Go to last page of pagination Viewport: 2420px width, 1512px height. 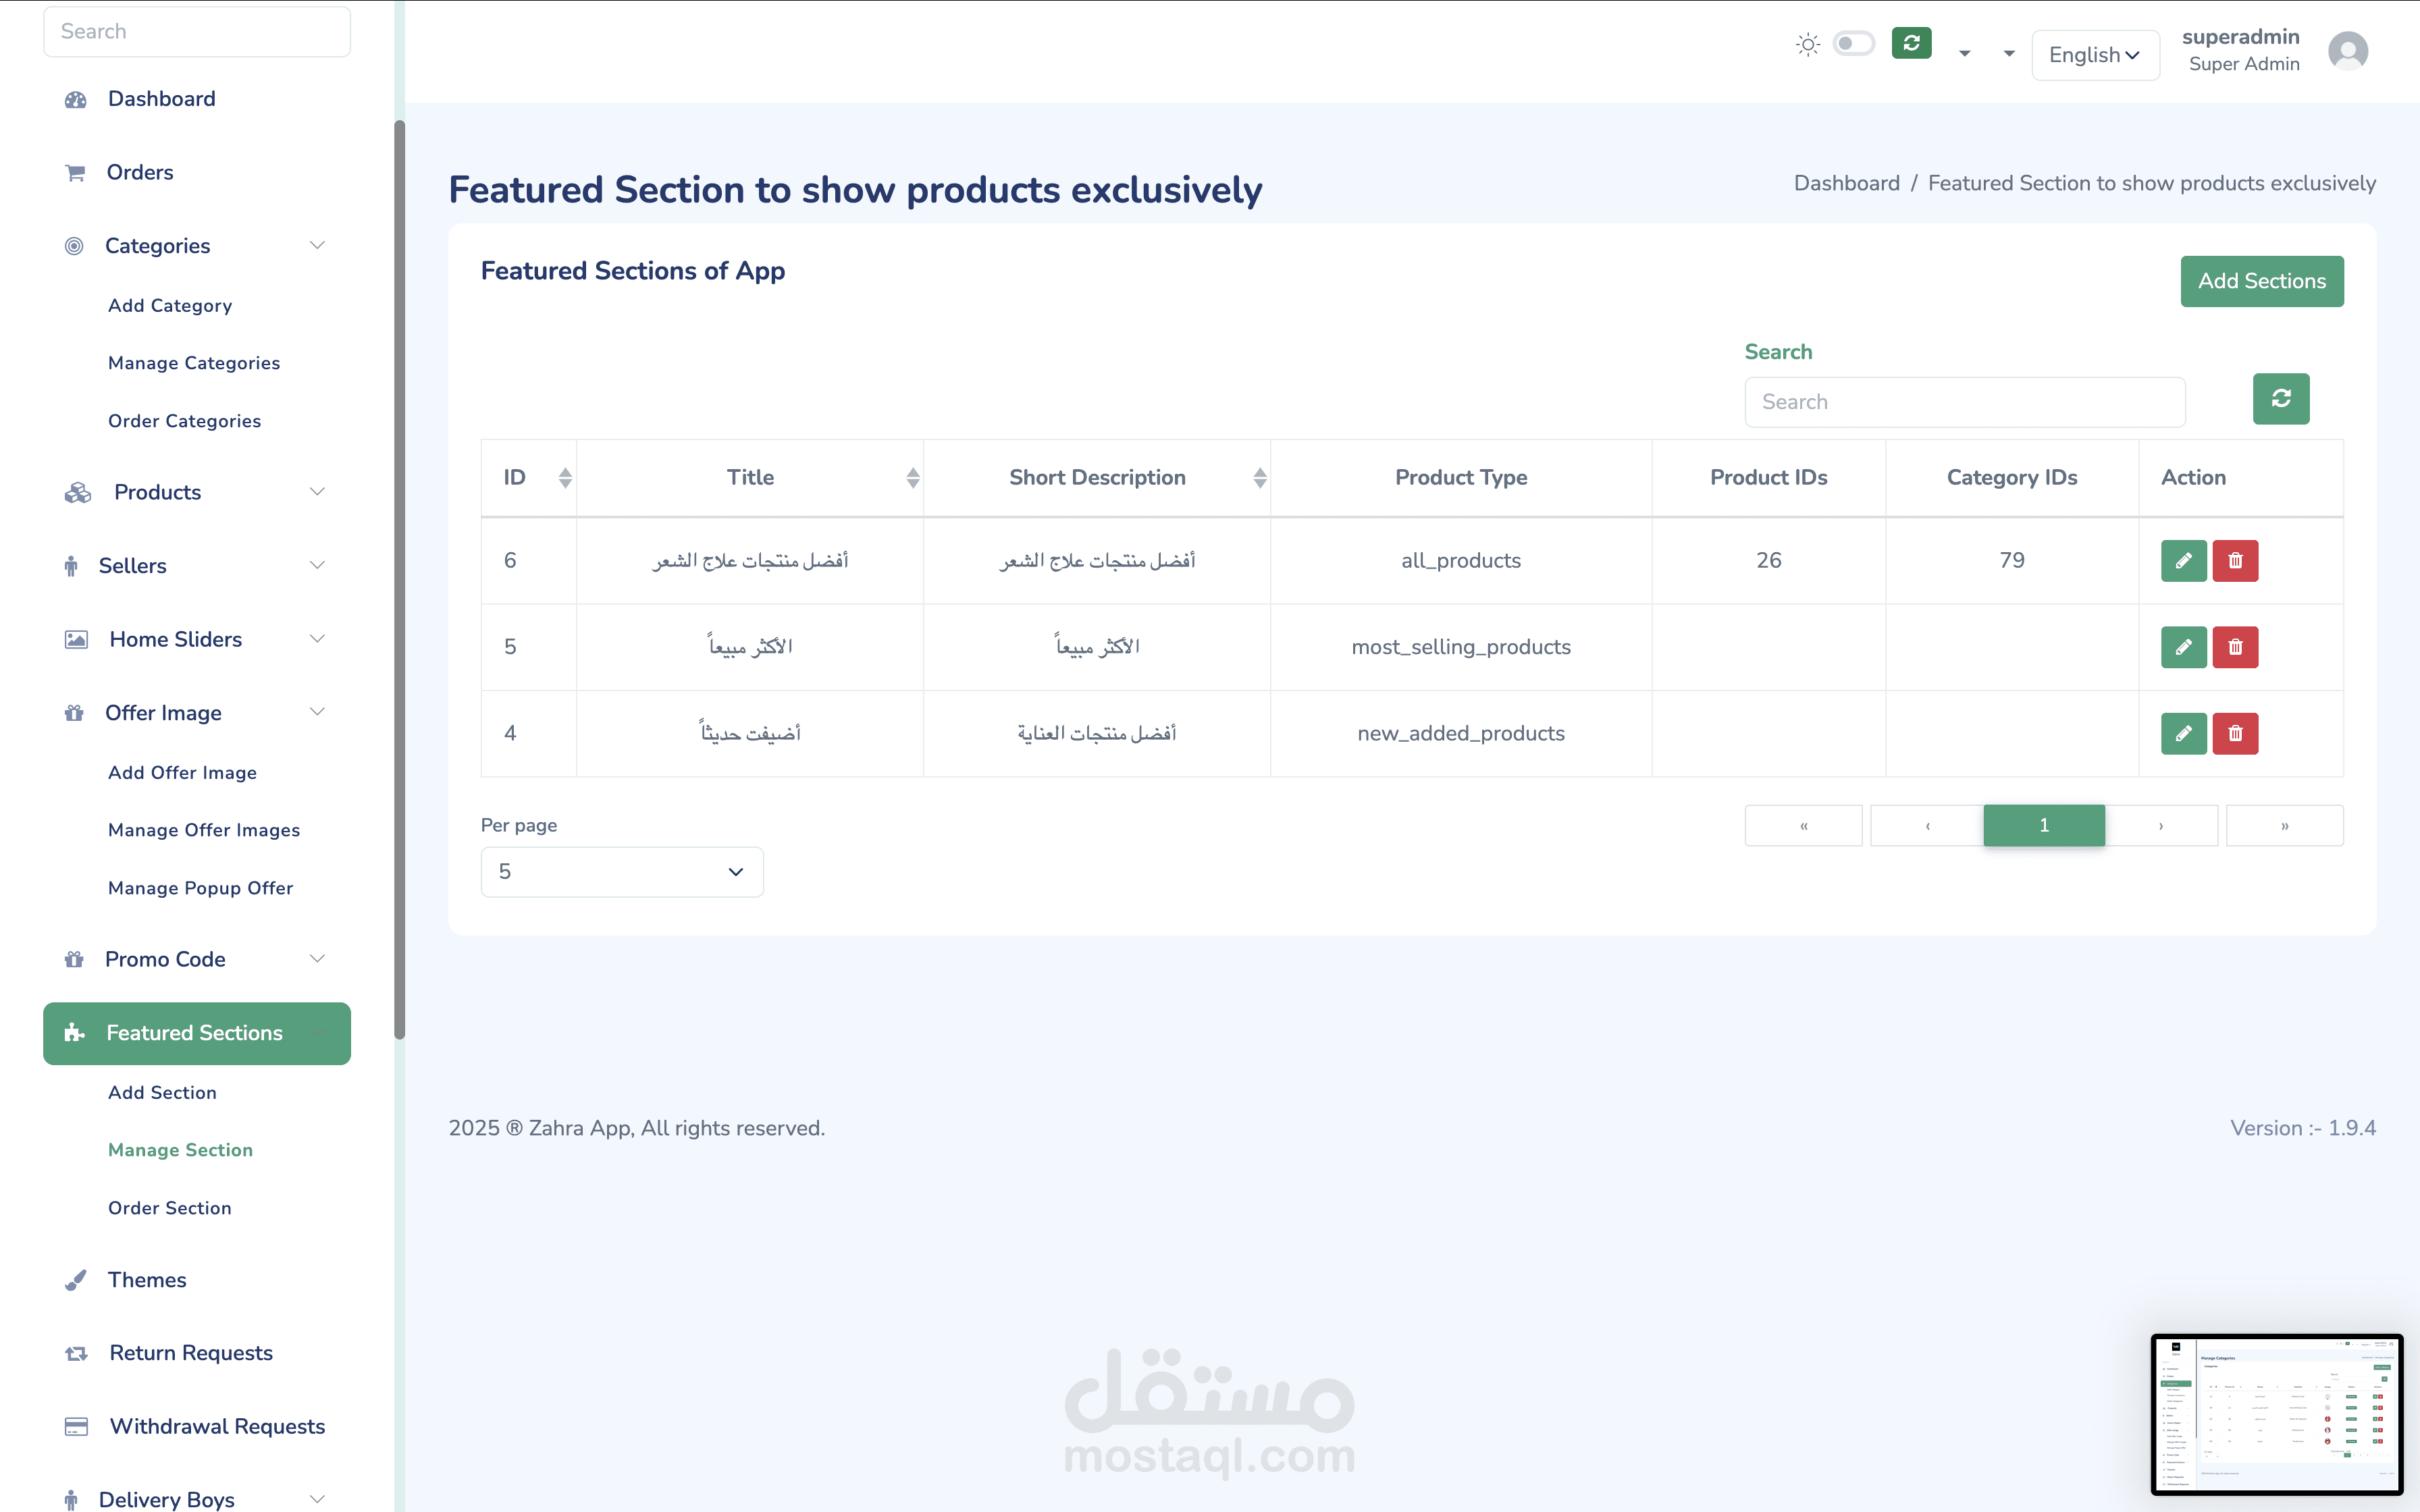tap(2284, 826)
